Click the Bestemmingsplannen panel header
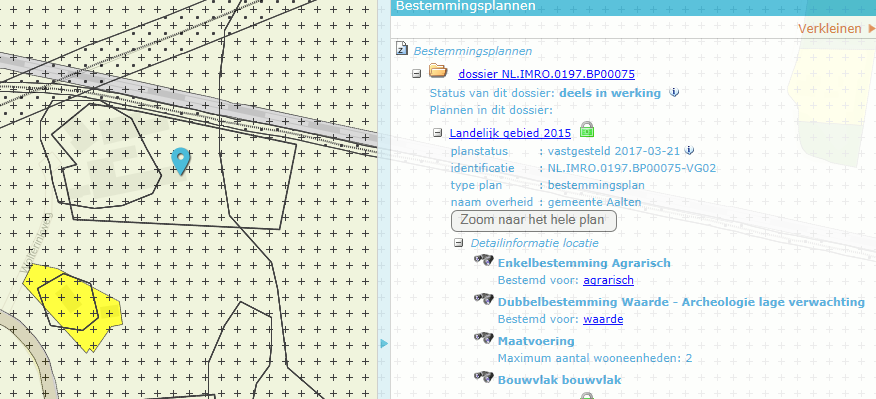Viewport: 876px width, 399px height. (x=633, y=7)
